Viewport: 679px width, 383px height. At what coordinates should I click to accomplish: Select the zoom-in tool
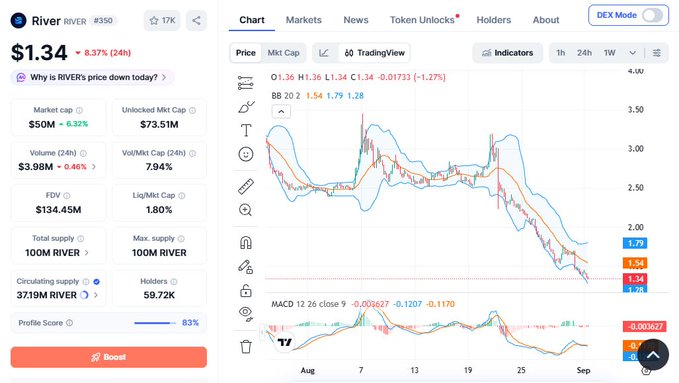point(246,210)
